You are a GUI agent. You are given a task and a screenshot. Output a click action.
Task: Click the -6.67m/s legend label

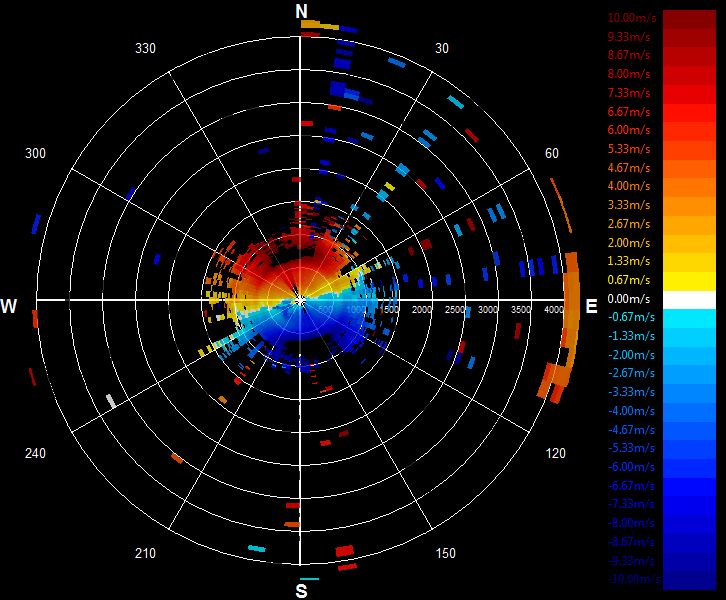tap(631, 486)
